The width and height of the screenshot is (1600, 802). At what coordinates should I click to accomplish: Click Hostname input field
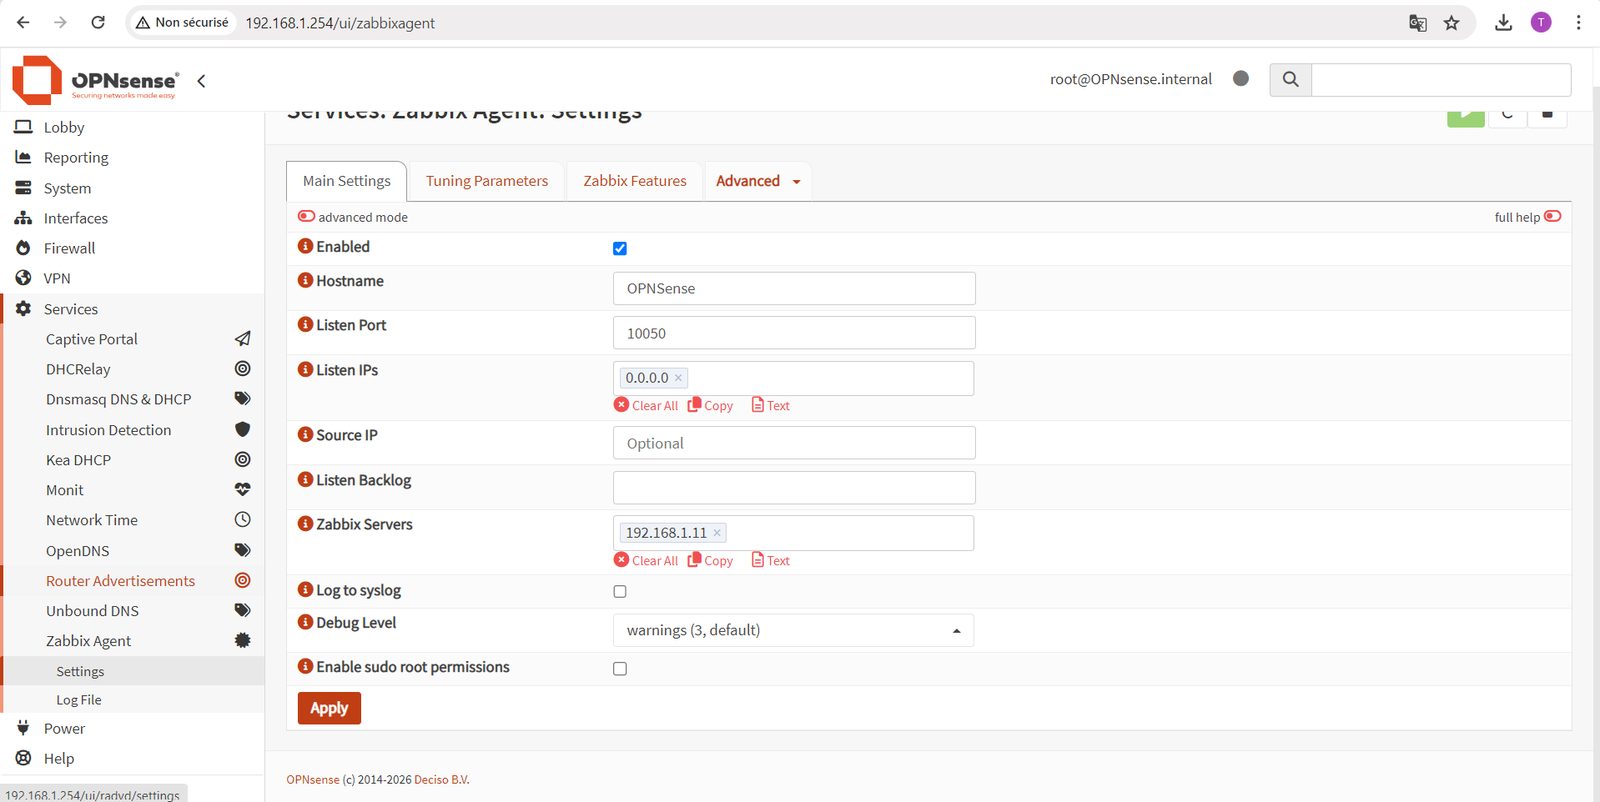(x=794, y=288)
